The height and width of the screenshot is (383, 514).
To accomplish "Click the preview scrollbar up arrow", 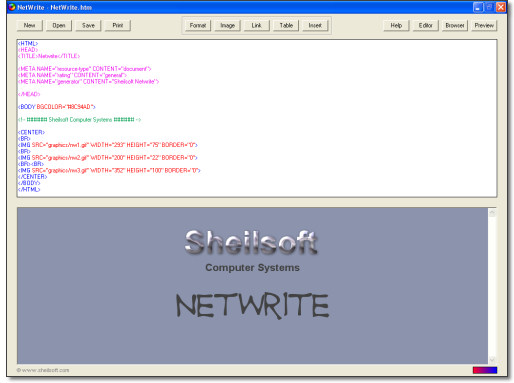I will (x=492, y=213).
